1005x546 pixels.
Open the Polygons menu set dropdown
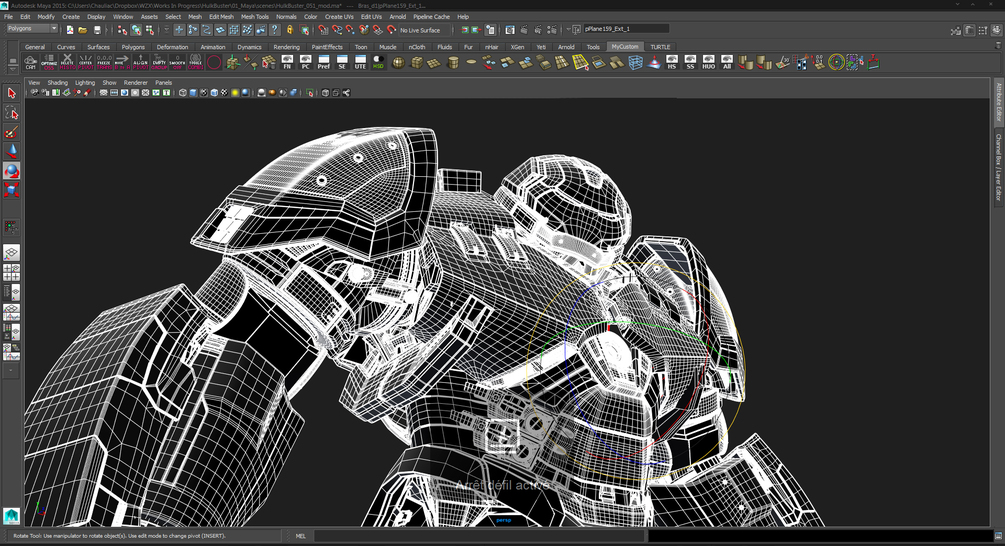[x=32, y=29]
